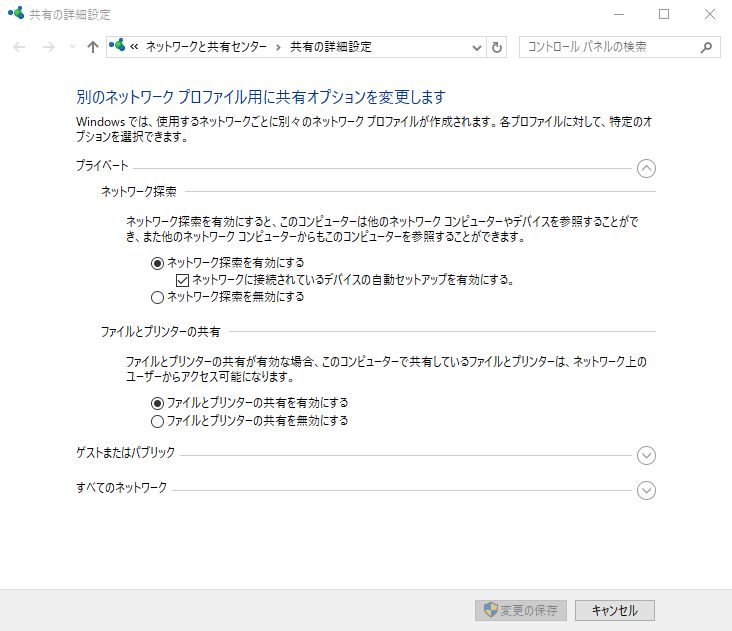
Task: Select ネットワーク探索を無効にする radio button
Action: pos(156,297)
